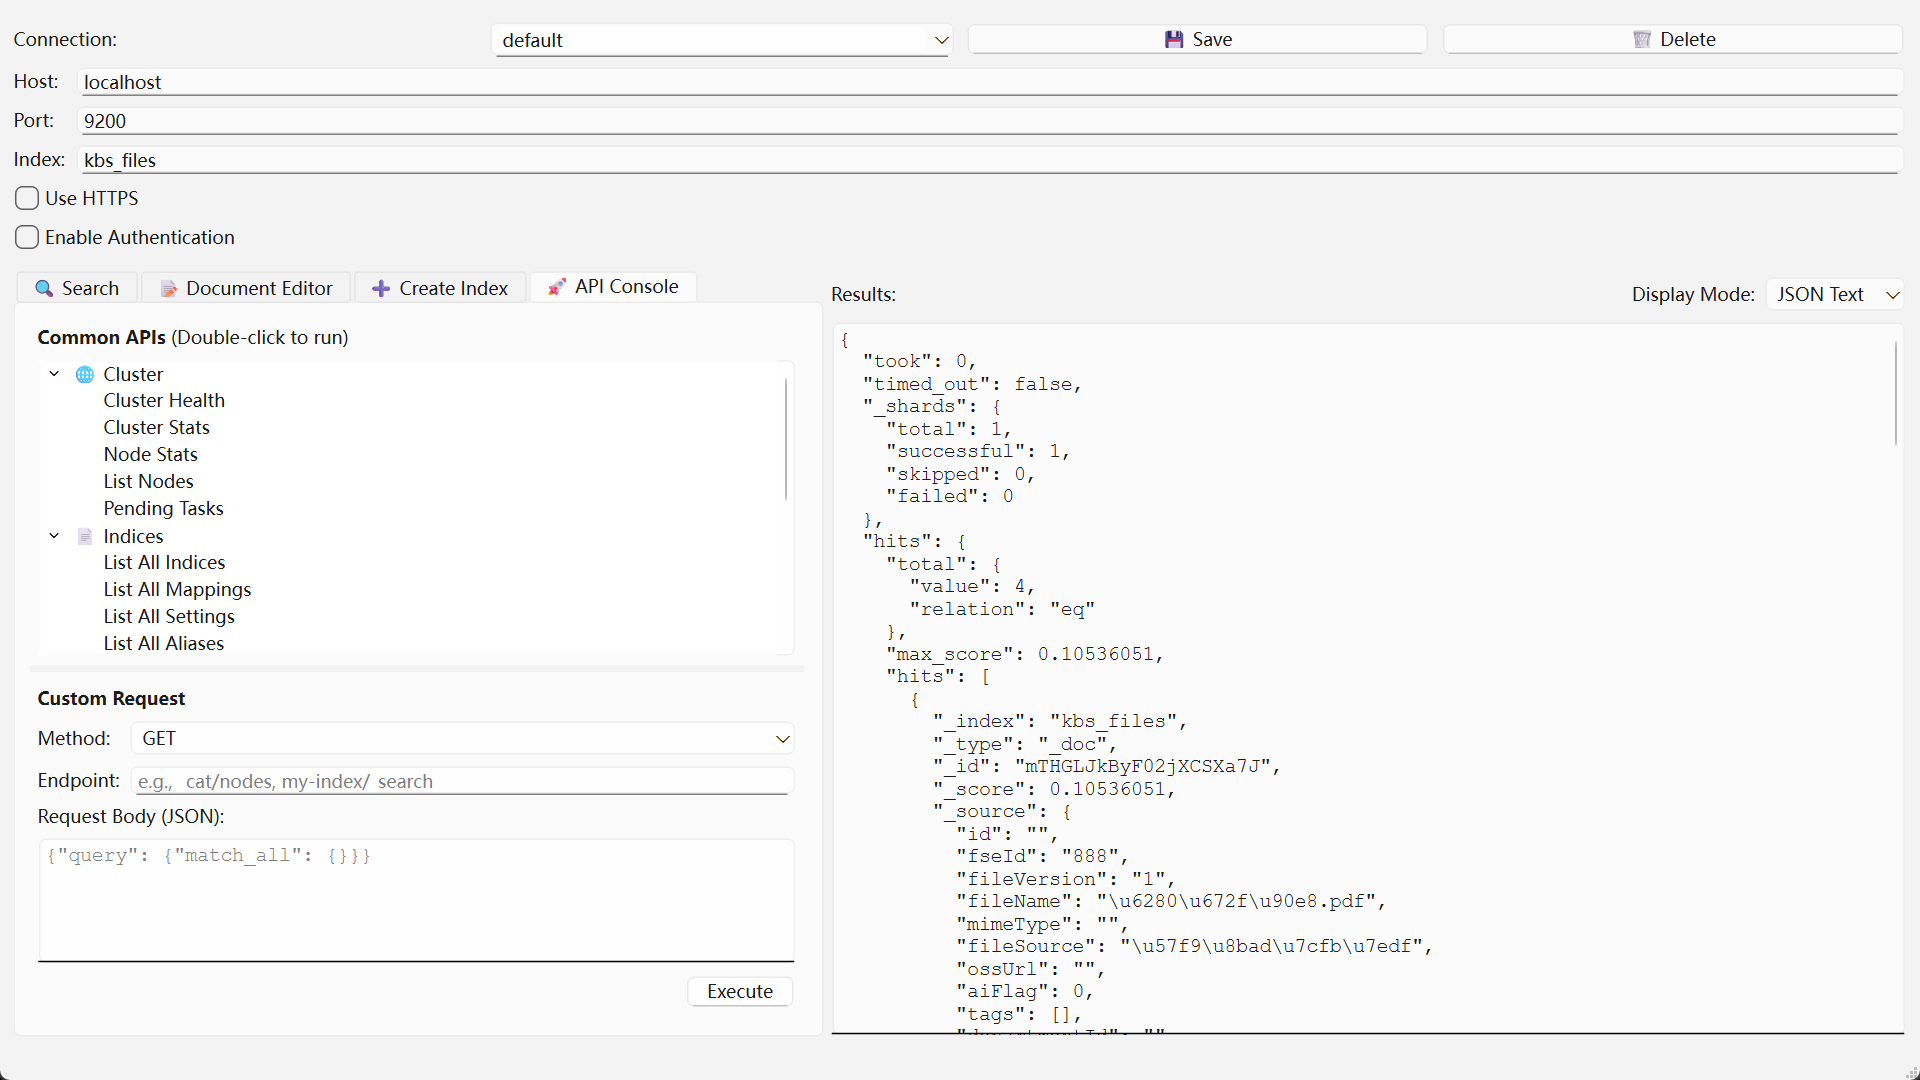
Task: Collapse the Cluster tree node
Action: click(54, 374)
